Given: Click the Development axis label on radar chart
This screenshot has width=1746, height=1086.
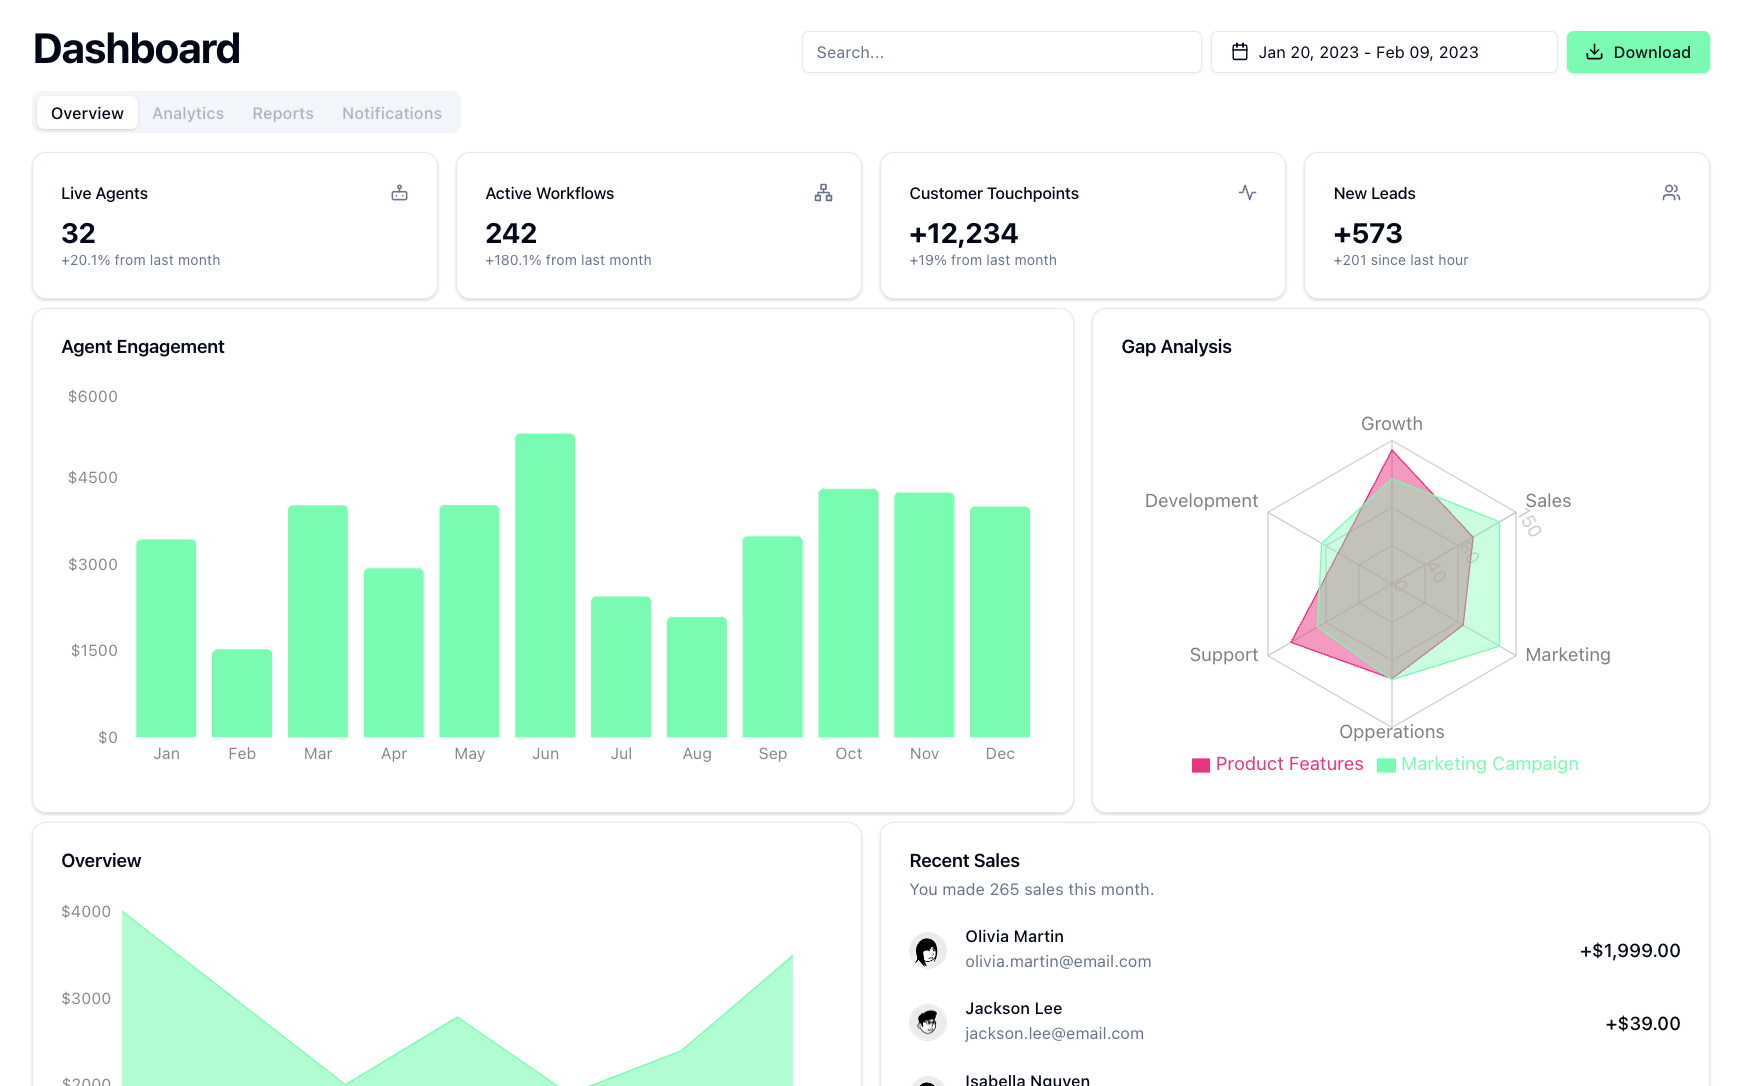Looking at the screenshot, I should pyautogui.click(x=1201, y=501).
